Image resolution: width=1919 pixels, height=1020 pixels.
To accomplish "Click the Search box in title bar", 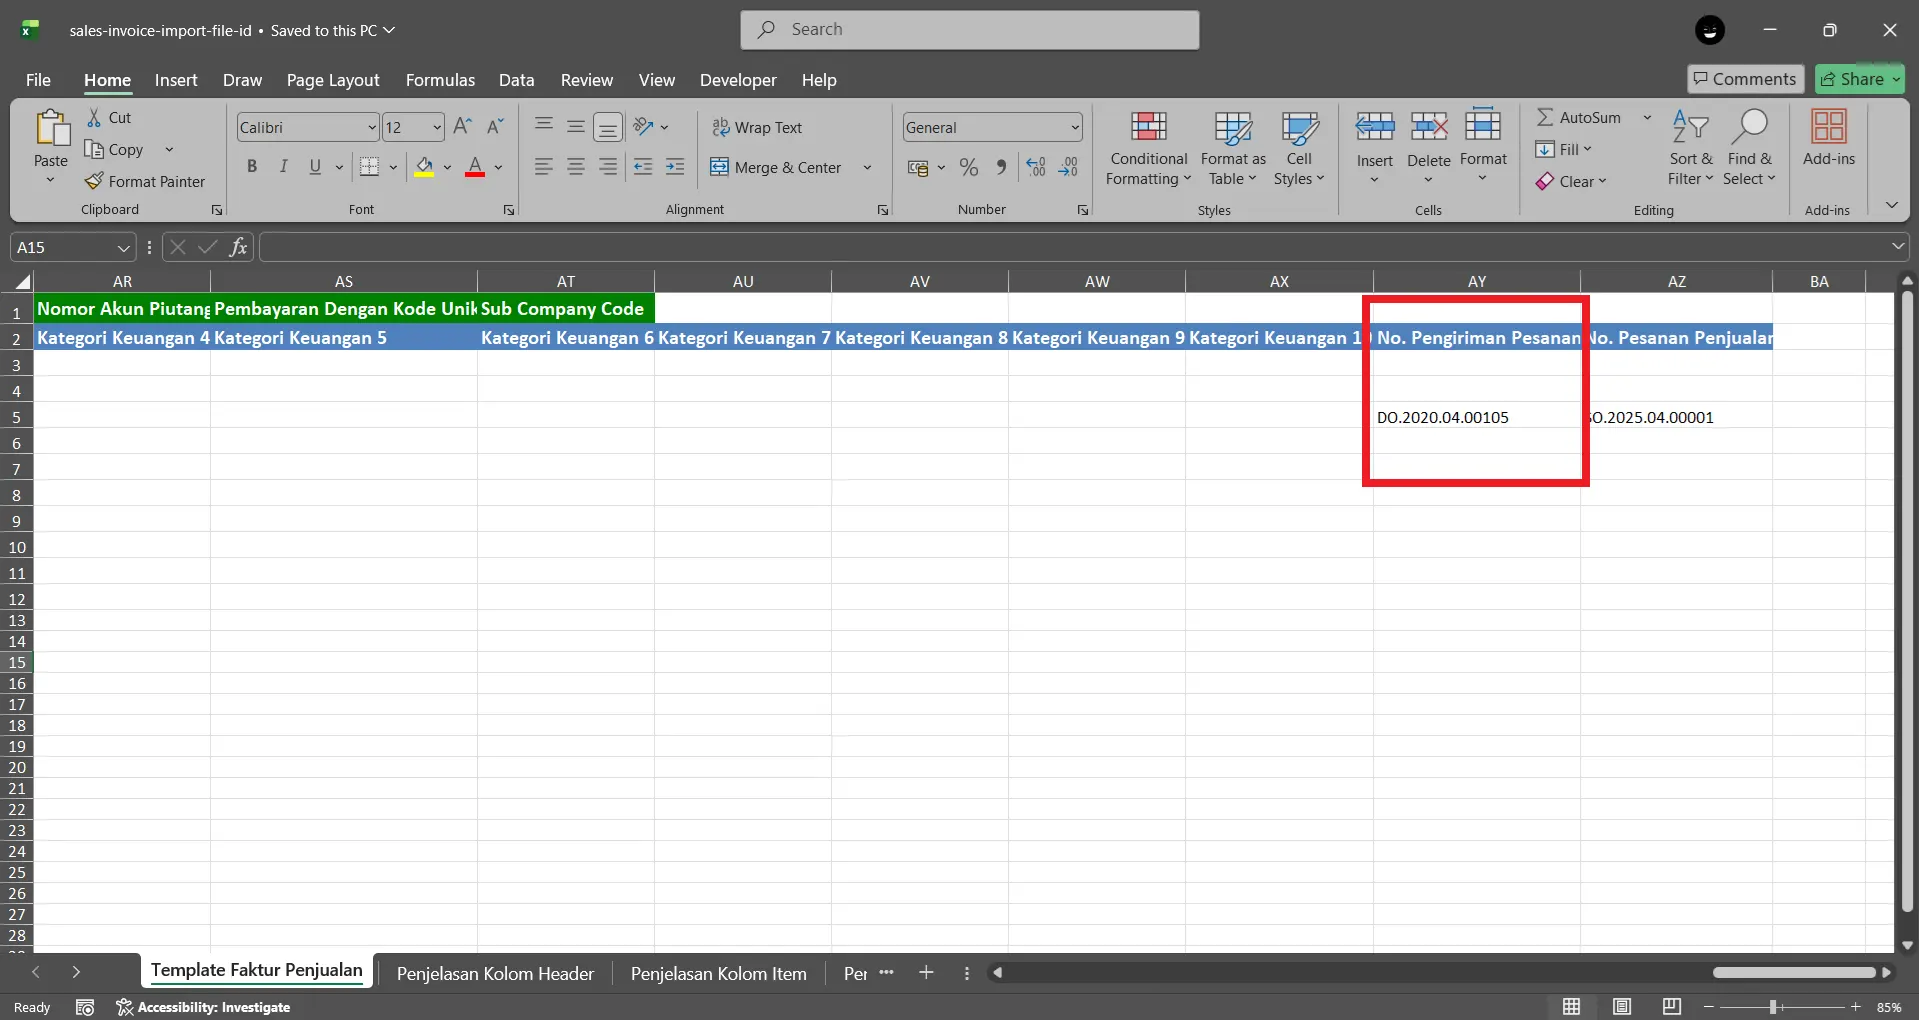I will coord(969,30).
